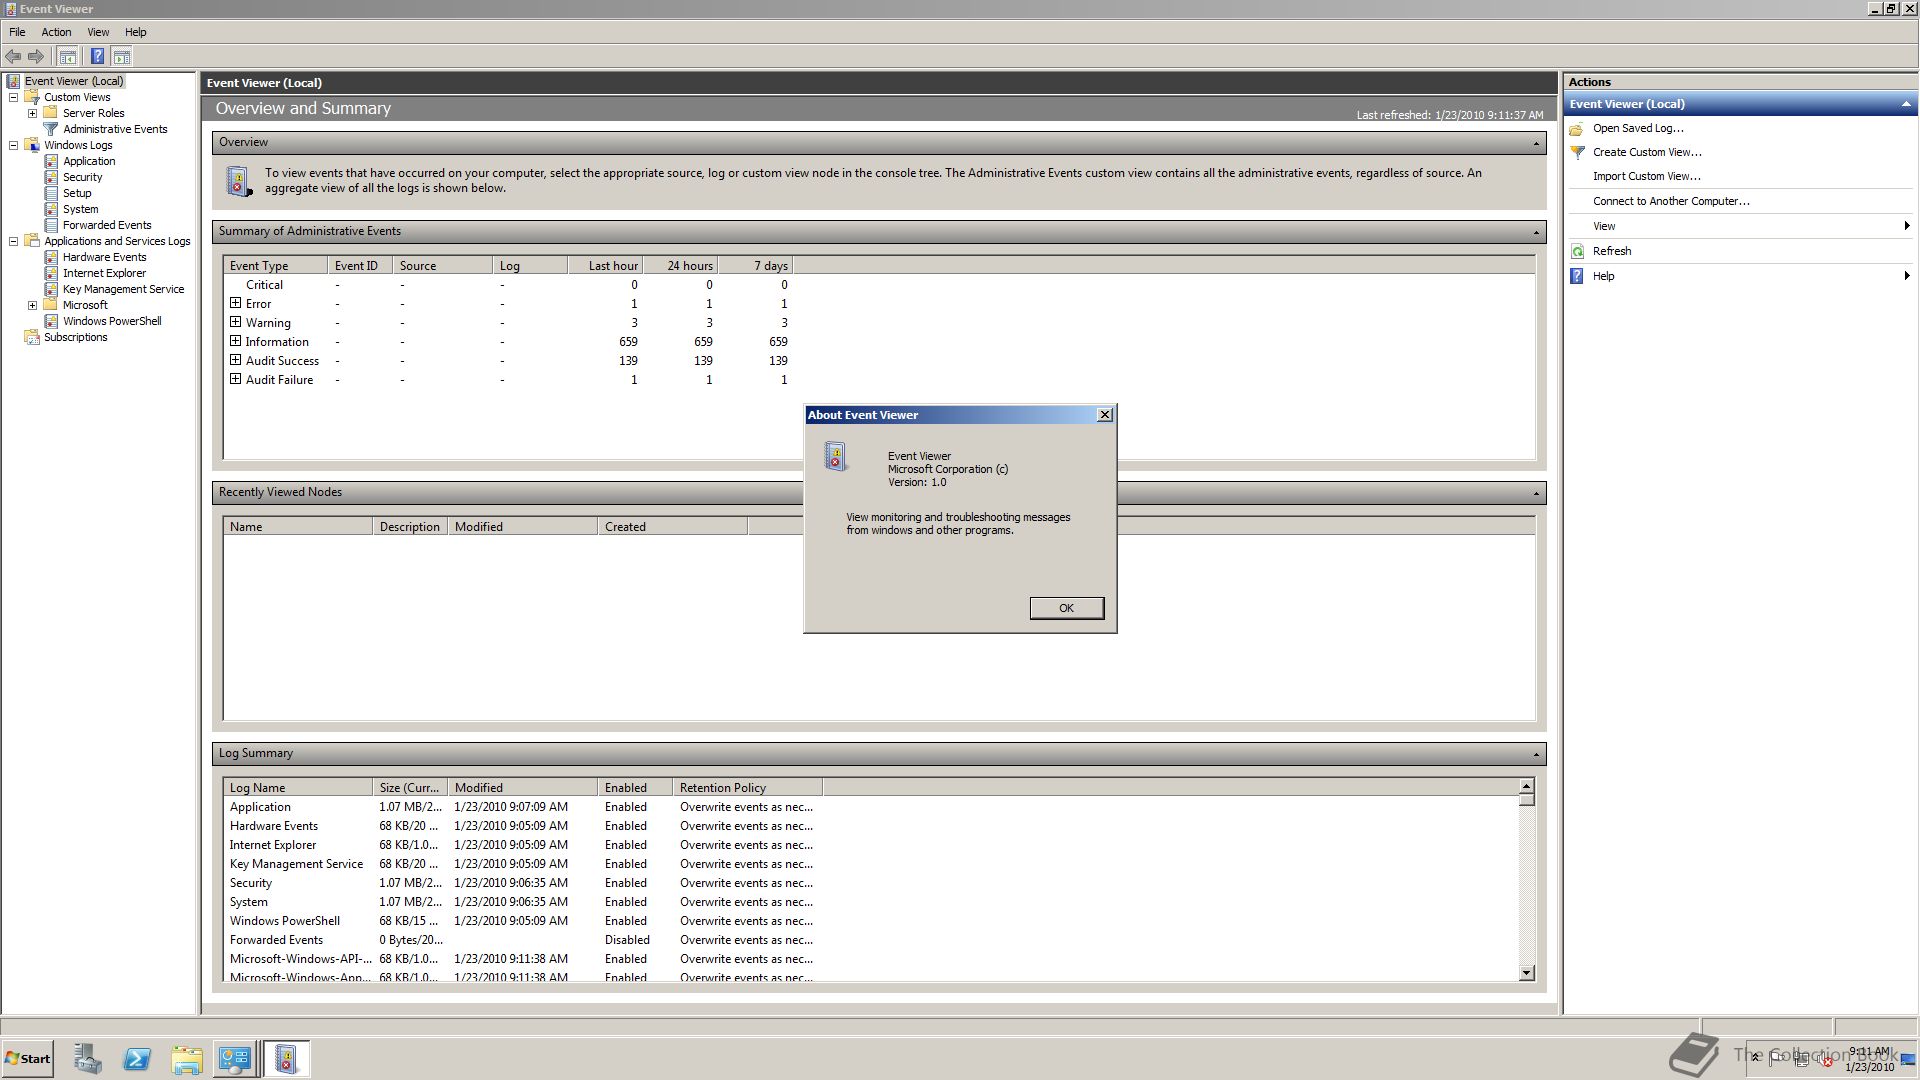This screenshot has width=1920, height=1080.
Task: Switch to Event Viewer taskbar button
Action: (286, 1059)
